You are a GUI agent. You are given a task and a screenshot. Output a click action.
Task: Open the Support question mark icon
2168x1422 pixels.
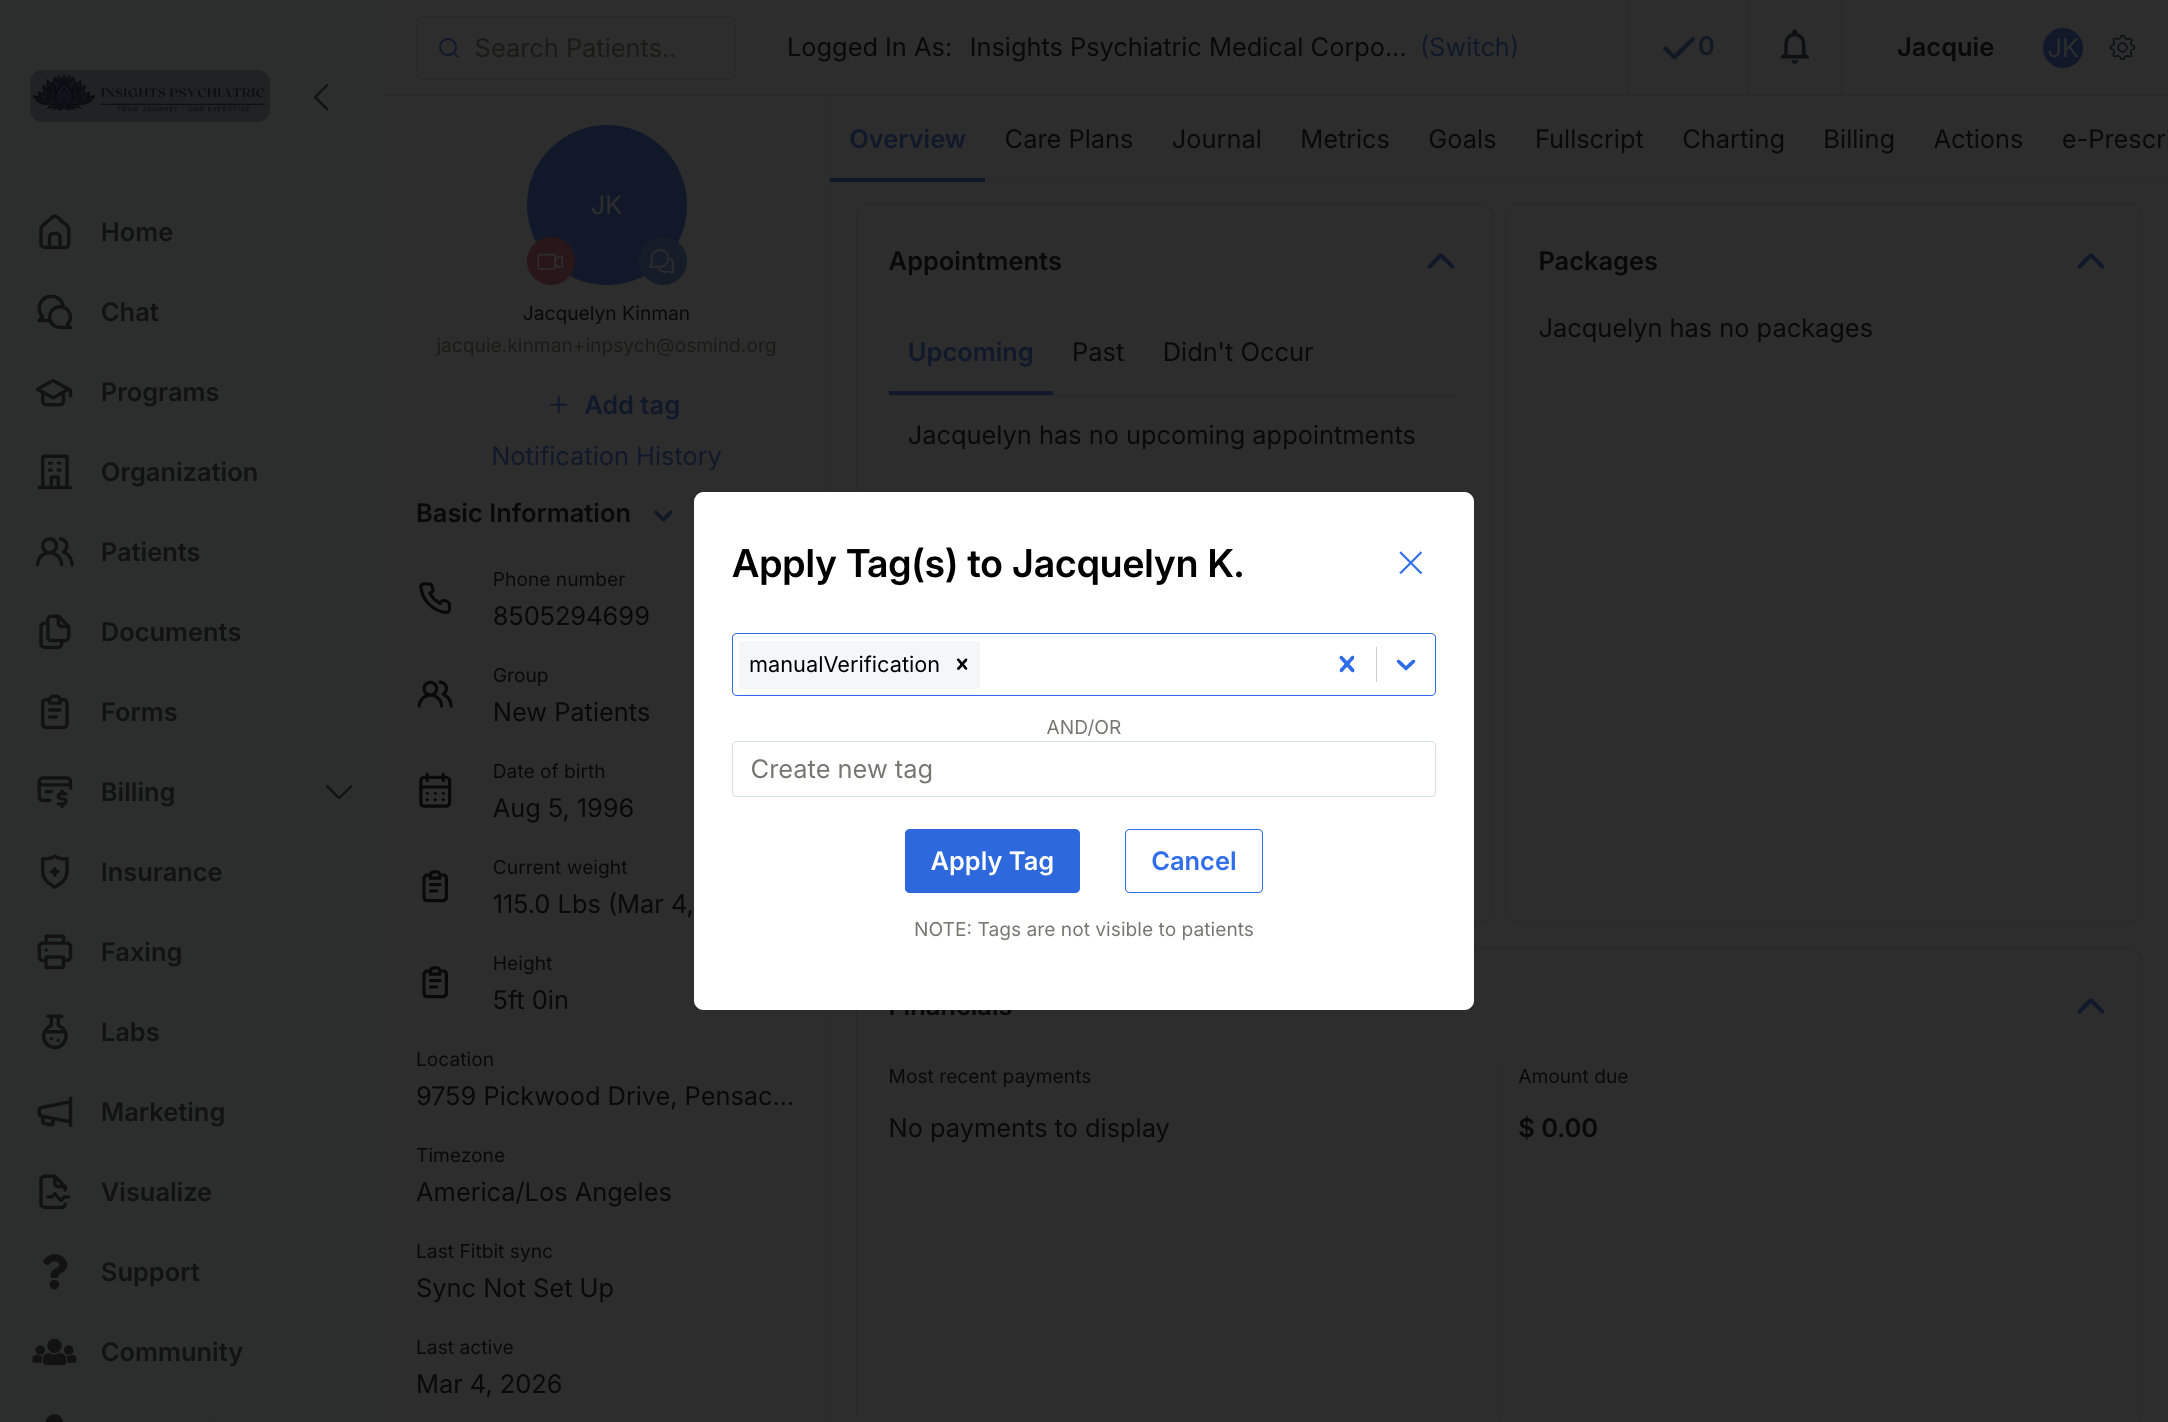pyautogui.click(x=55, y=1272)
